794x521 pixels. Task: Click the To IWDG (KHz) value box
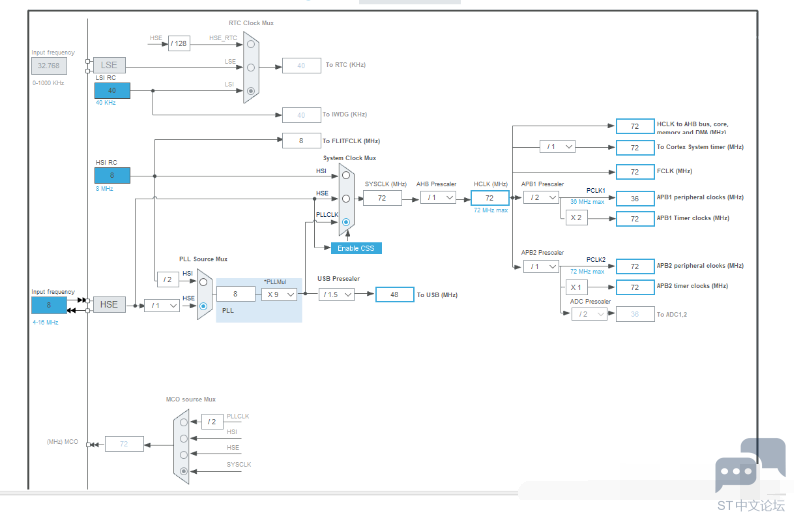(301, 115)
